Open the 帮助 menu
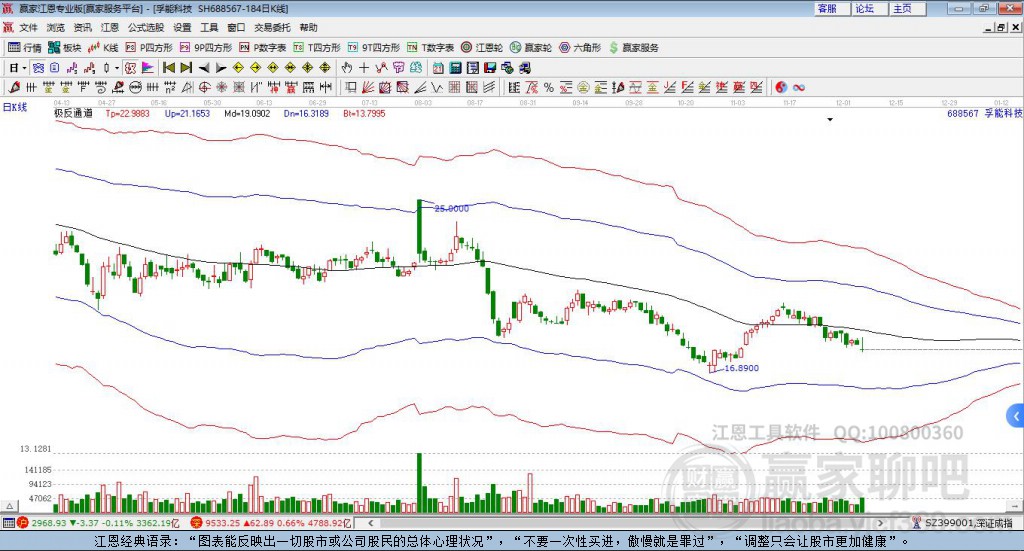 point(308,27)
